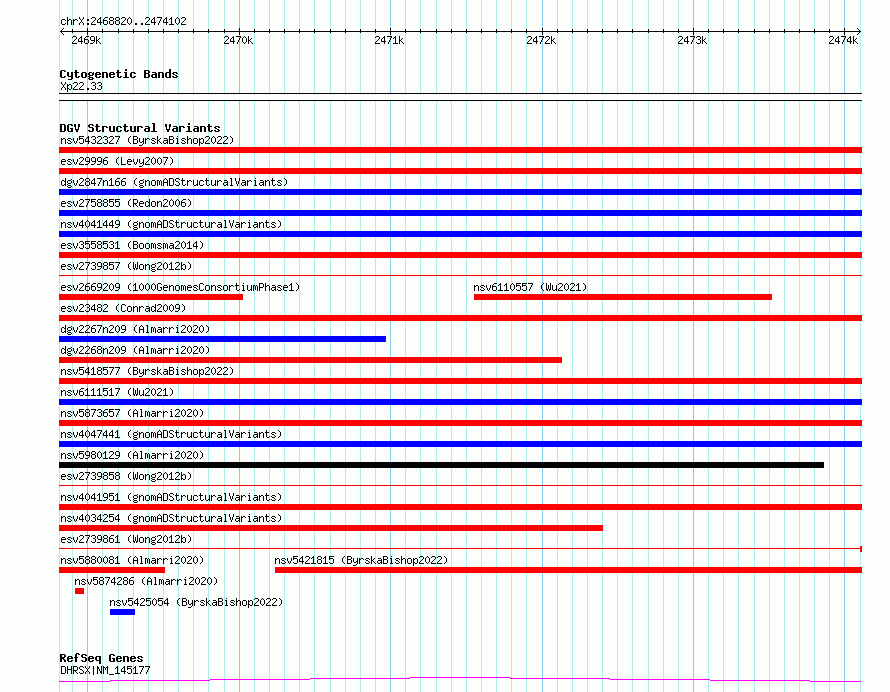Select the Xp22.33 band label

(81, 86)
